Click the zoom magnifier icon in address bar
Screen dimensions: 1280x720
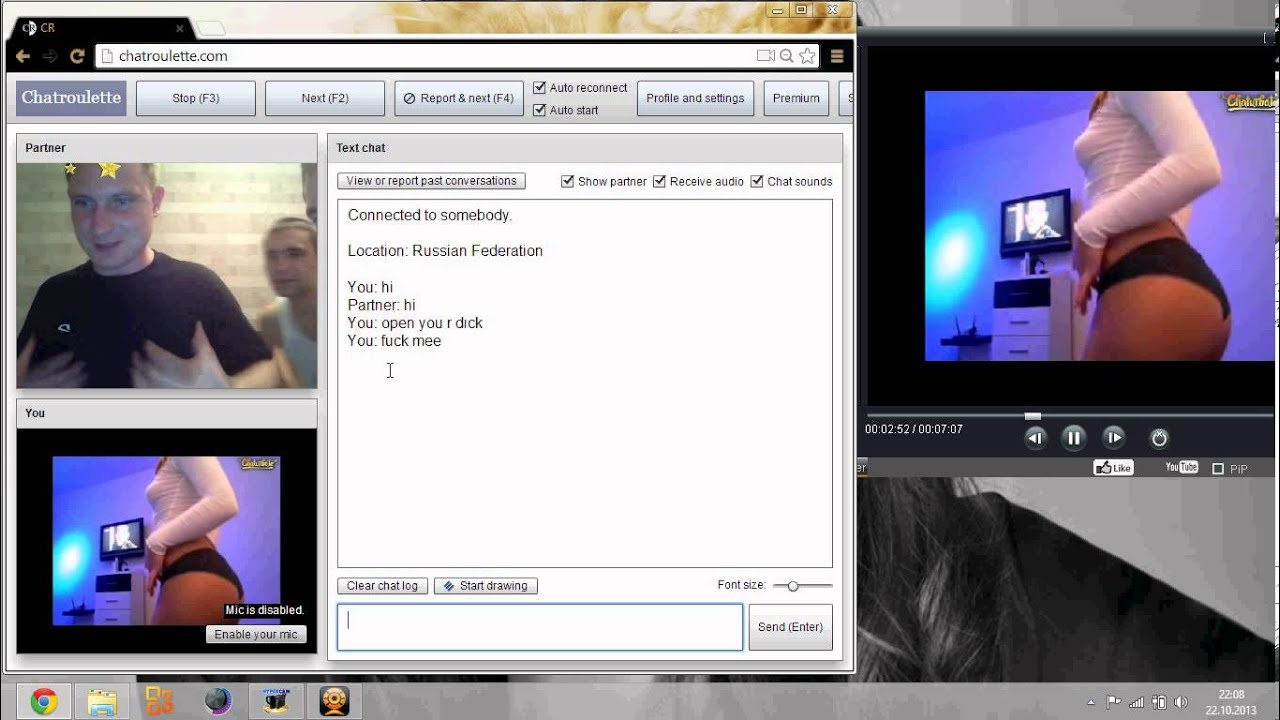[787, 56]
